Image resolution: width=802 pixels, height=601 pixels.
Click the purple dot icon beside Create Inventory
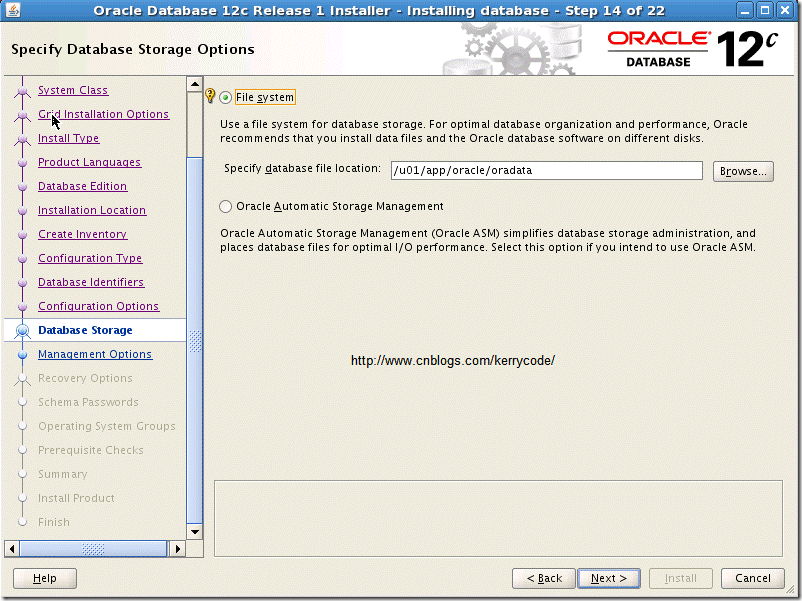(22, 235)
